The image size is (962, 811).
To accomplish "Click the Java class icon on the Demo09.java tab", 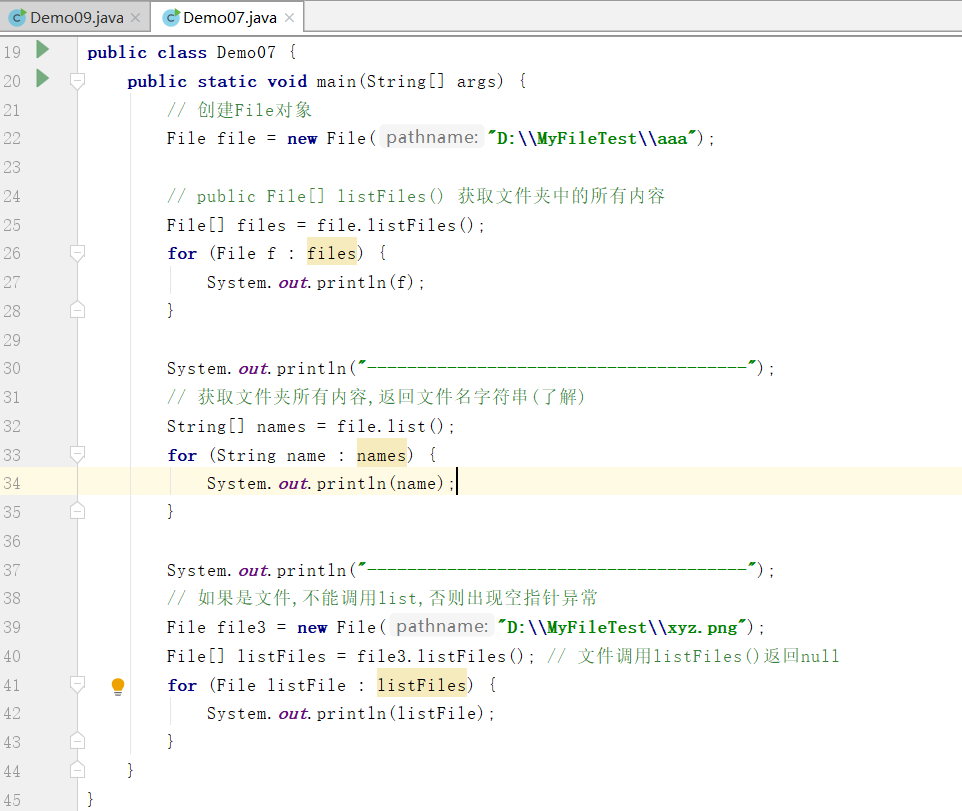I will pyautogui.click(x=17, y=18).
